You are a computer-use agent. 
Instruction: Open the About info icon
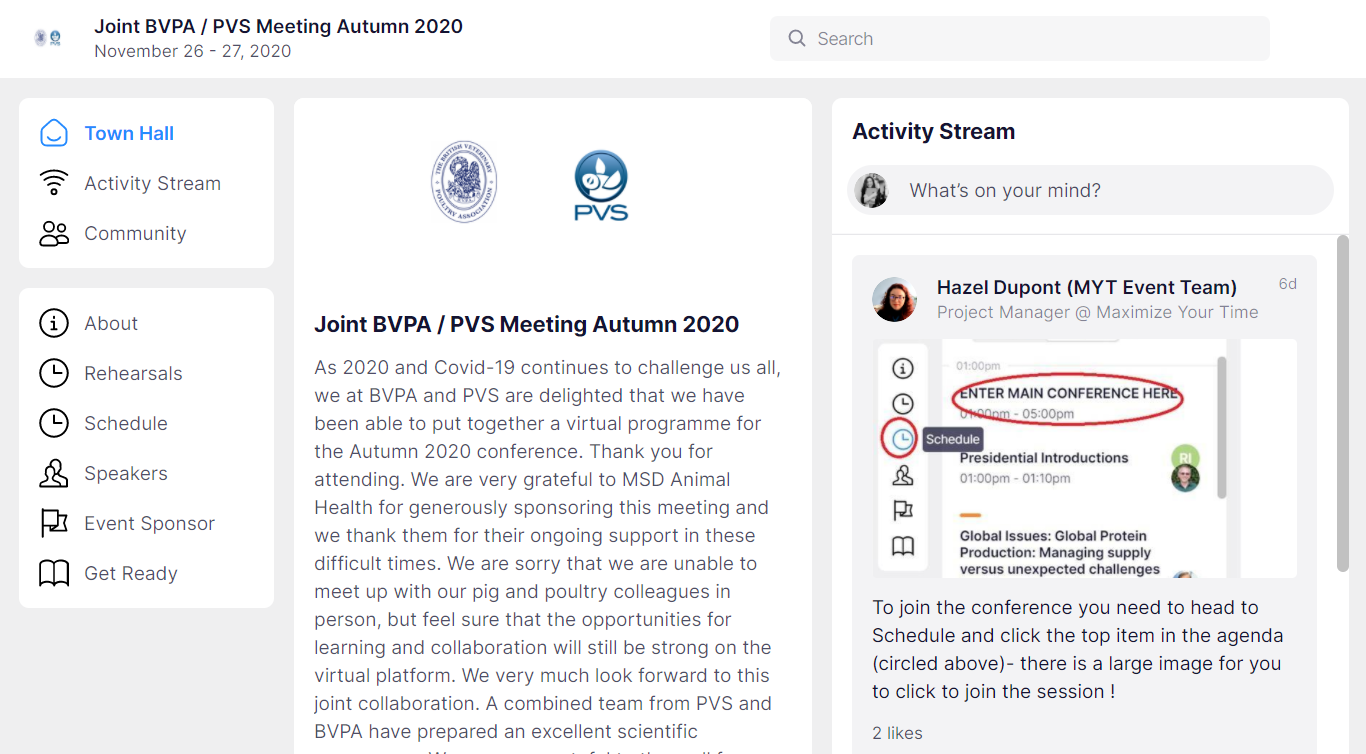[53, 322]
